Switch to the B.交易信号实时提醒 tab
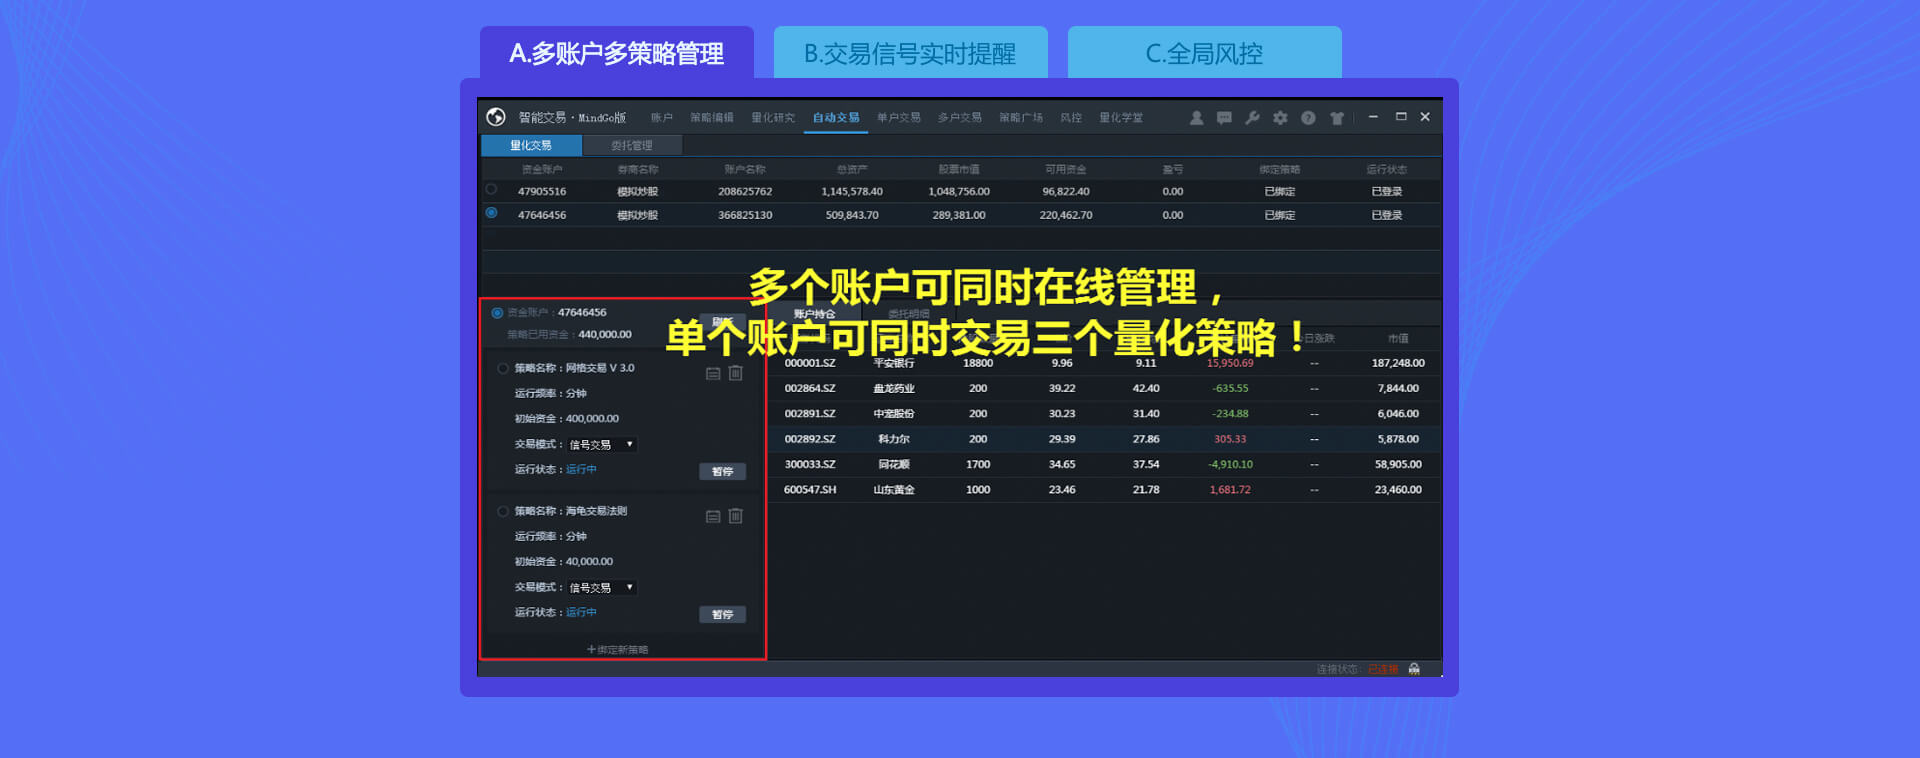This screenshot has width=1920, height=758. click(x=910, y=53)
